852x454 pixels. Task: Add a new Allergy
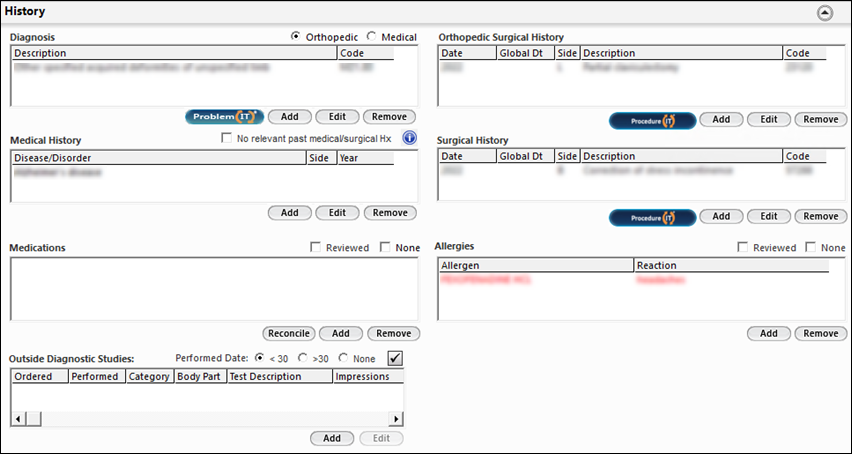click(769, 333)
